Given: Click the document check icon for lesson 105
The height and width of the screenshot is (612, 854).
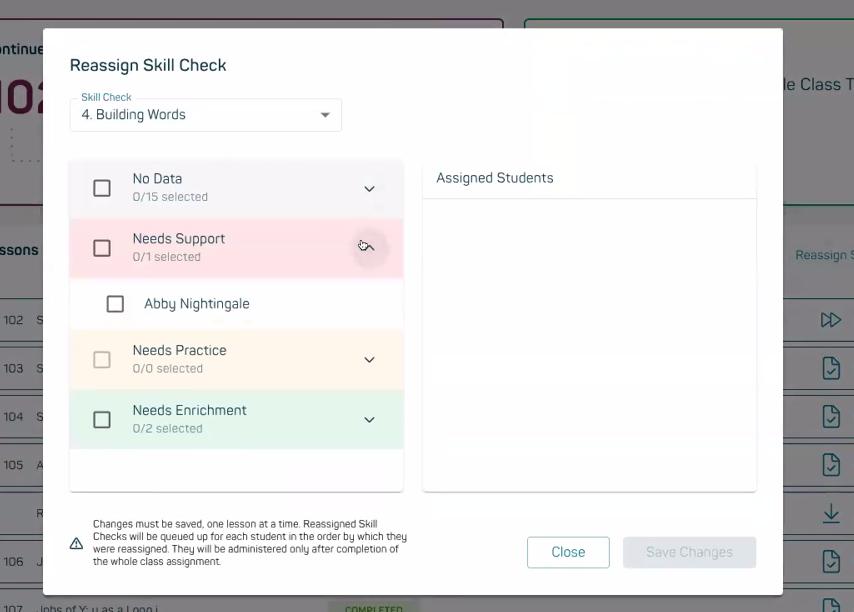Looking at the screenshot, I should point(831,465).
